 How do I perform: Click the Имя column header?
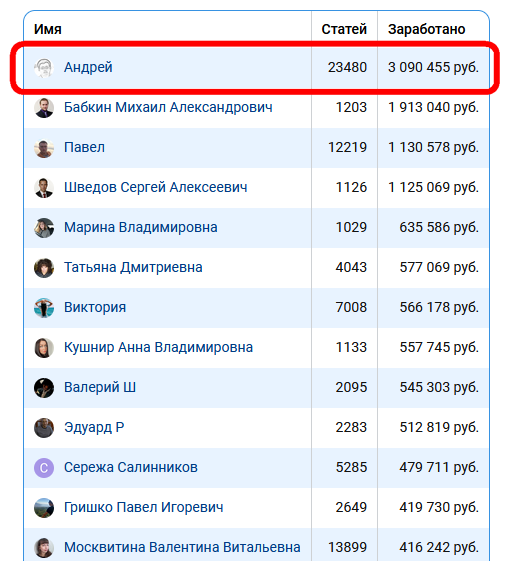48,29
